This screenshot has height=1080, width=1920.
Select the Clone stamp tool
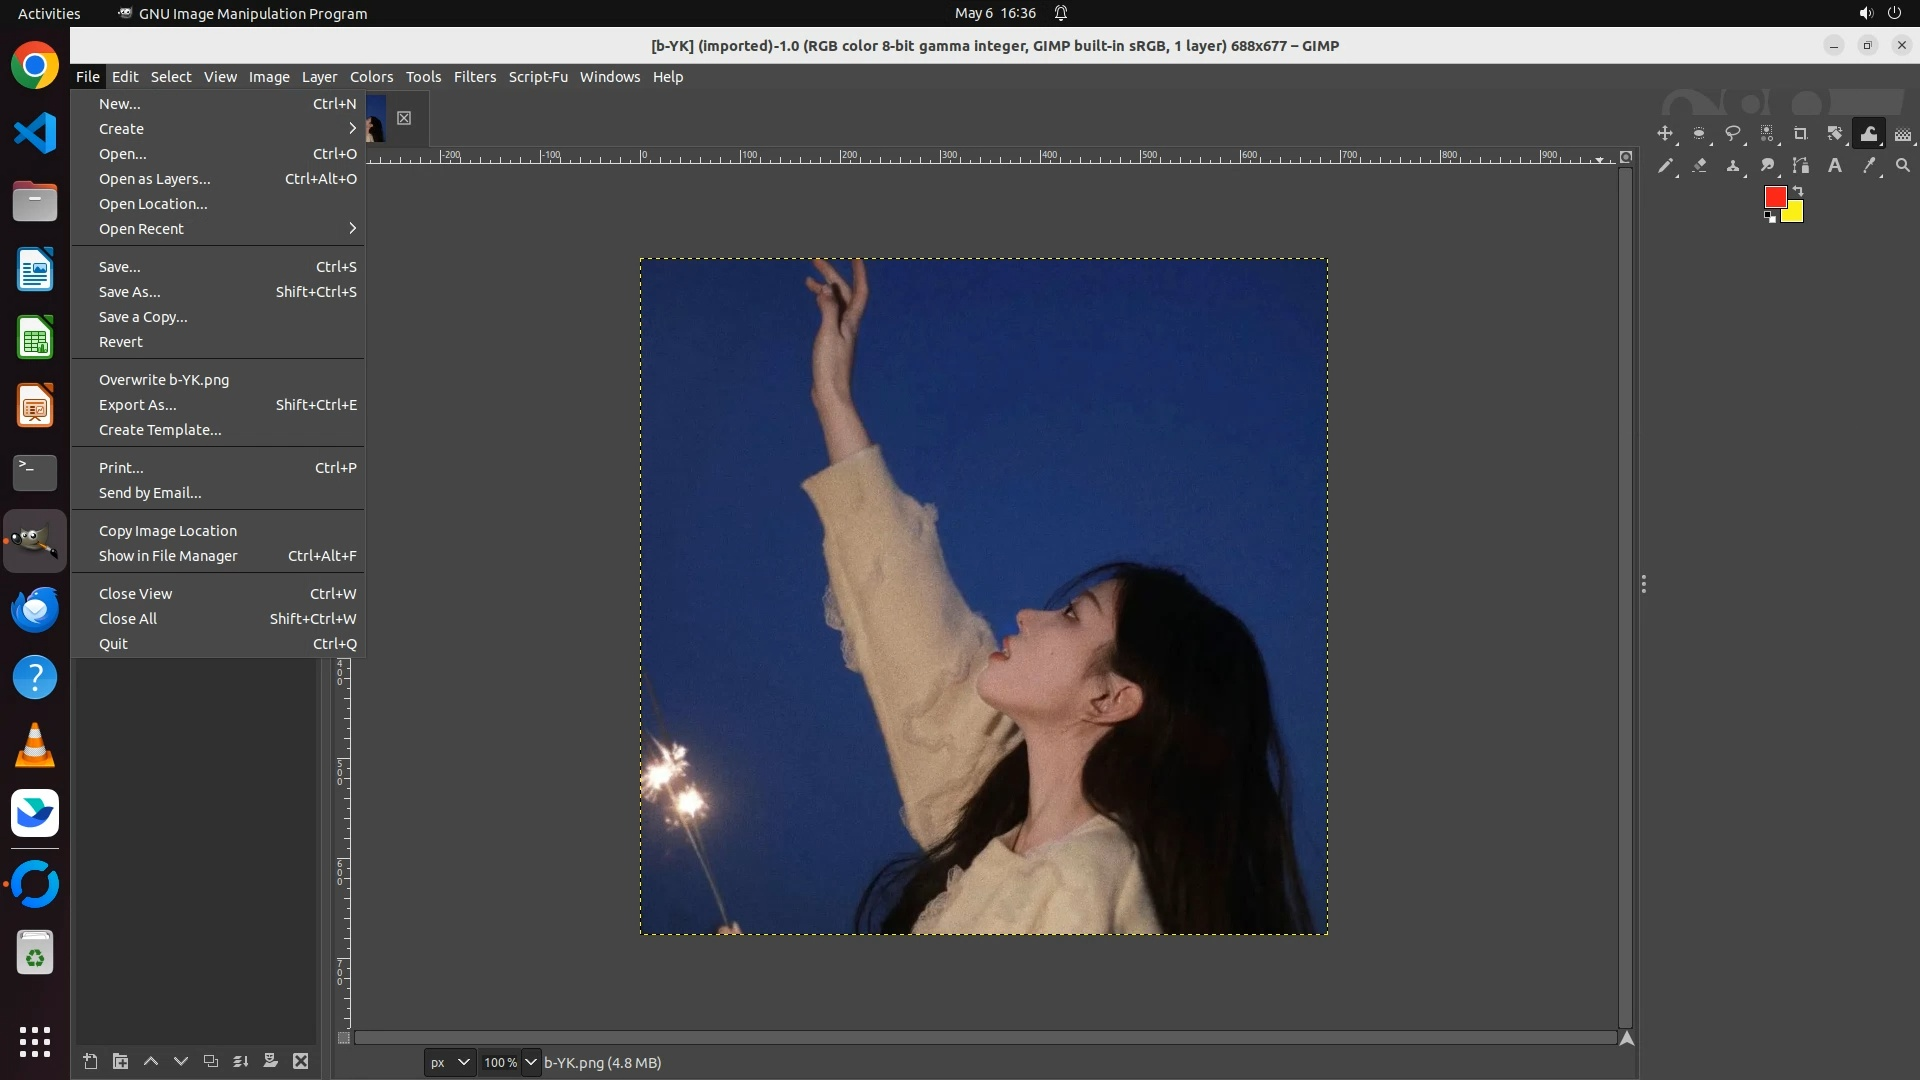point(1733,166)
